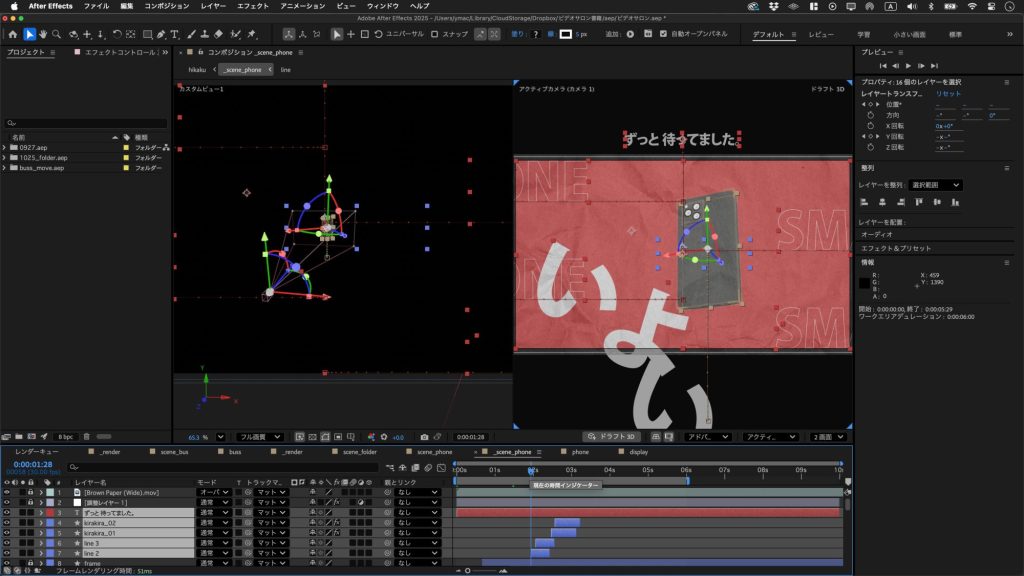Enable the snapping checkbox
Viewport: 1024px width, 576px height.
pyautogui.click(x=434, y=34)
